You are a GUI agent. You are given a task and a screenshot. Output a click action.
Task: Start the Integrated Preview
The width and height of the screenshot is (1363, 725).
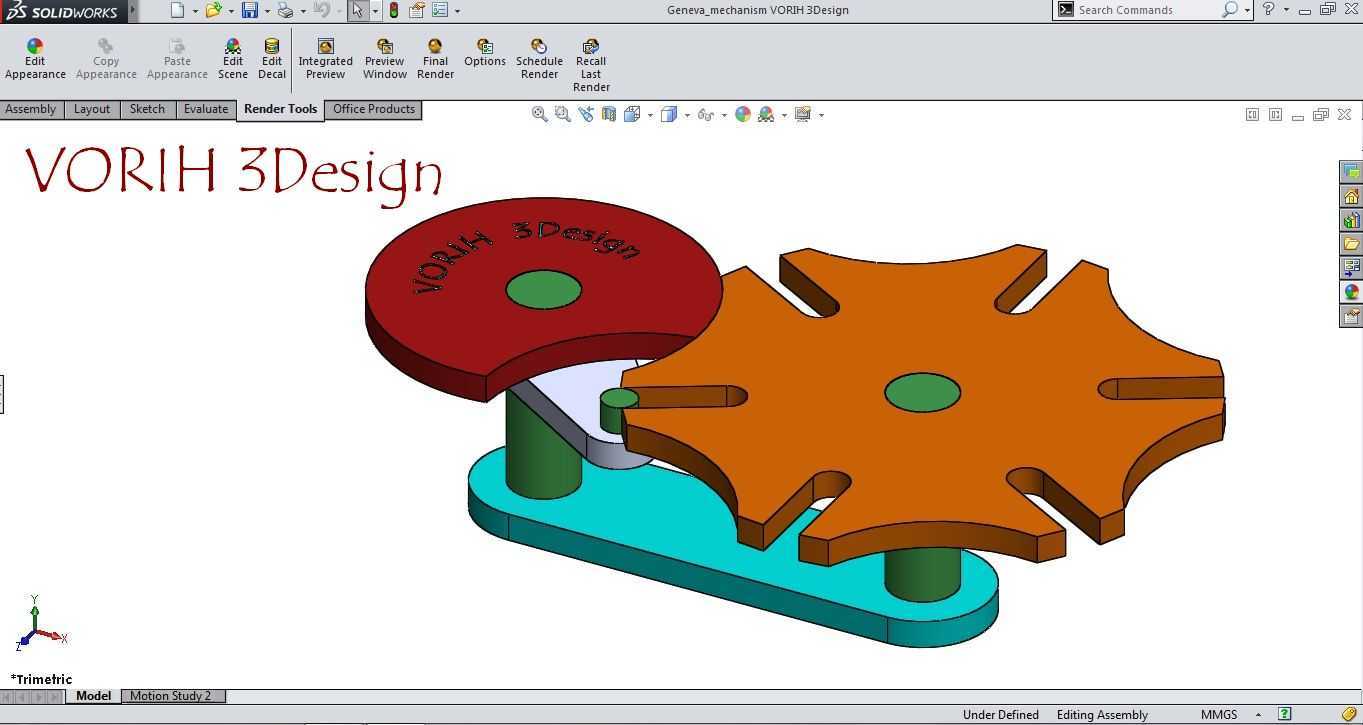325,59
